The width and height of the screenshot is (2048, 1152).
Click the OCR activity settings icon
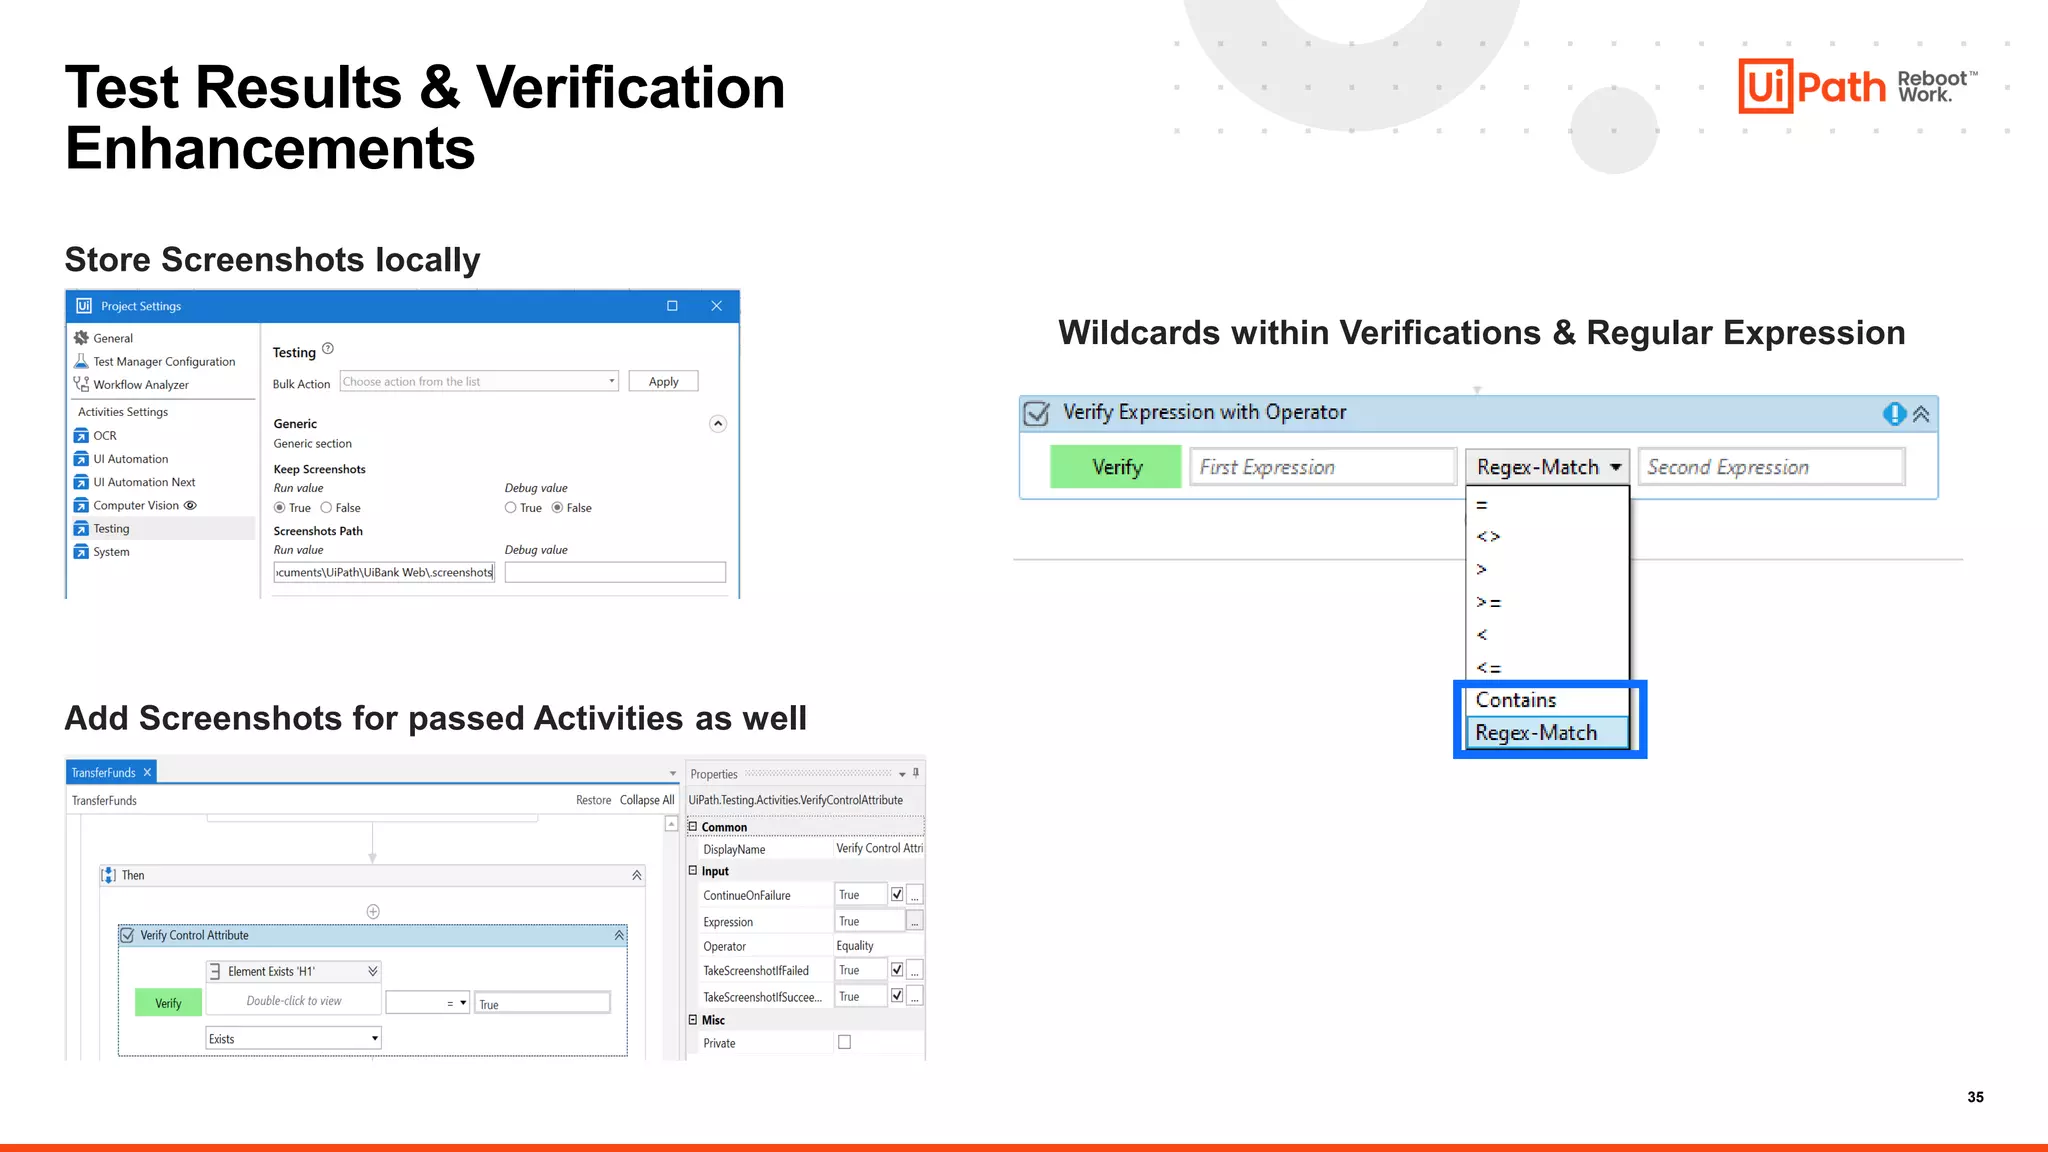point(81,435)
